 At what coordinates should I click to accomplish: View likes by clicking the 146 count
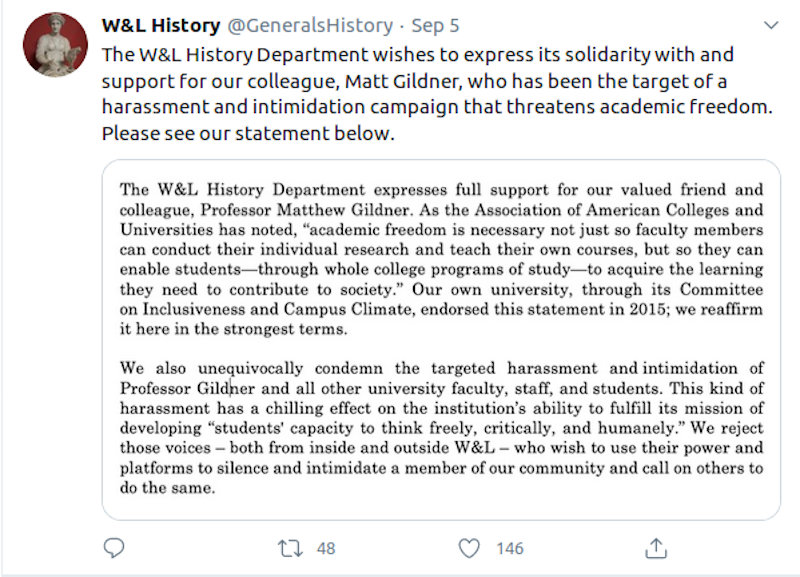pyautogui.click(x=508, y=548)
